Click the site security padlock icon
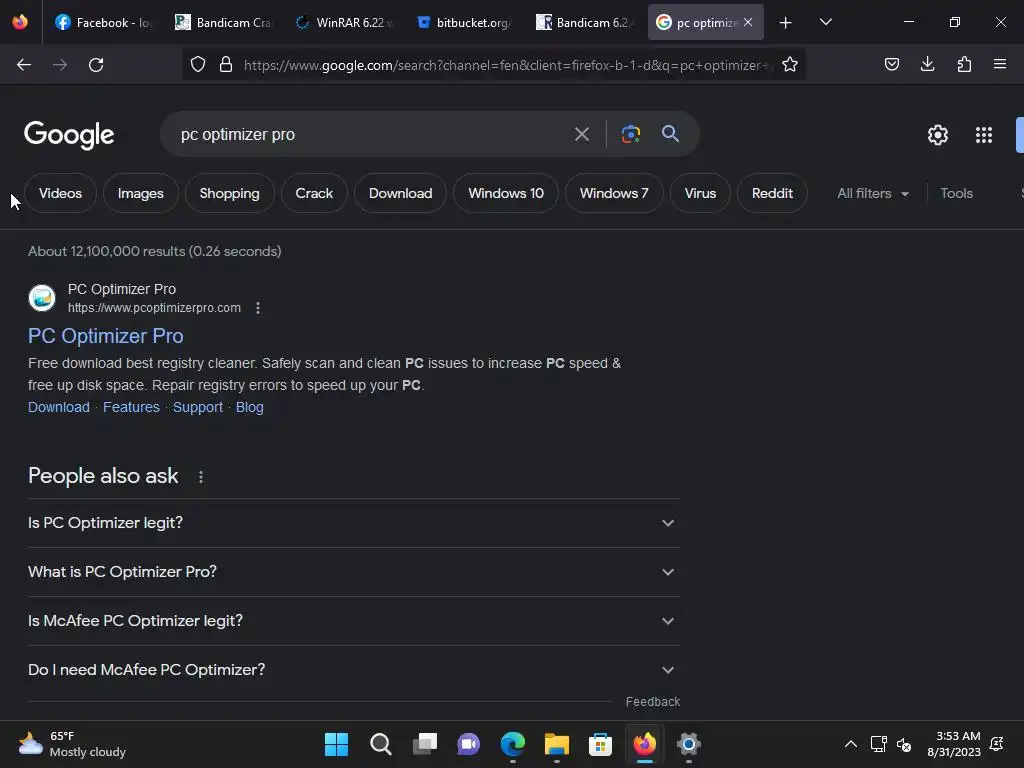1024x768 pixels. tap(226, 65)
